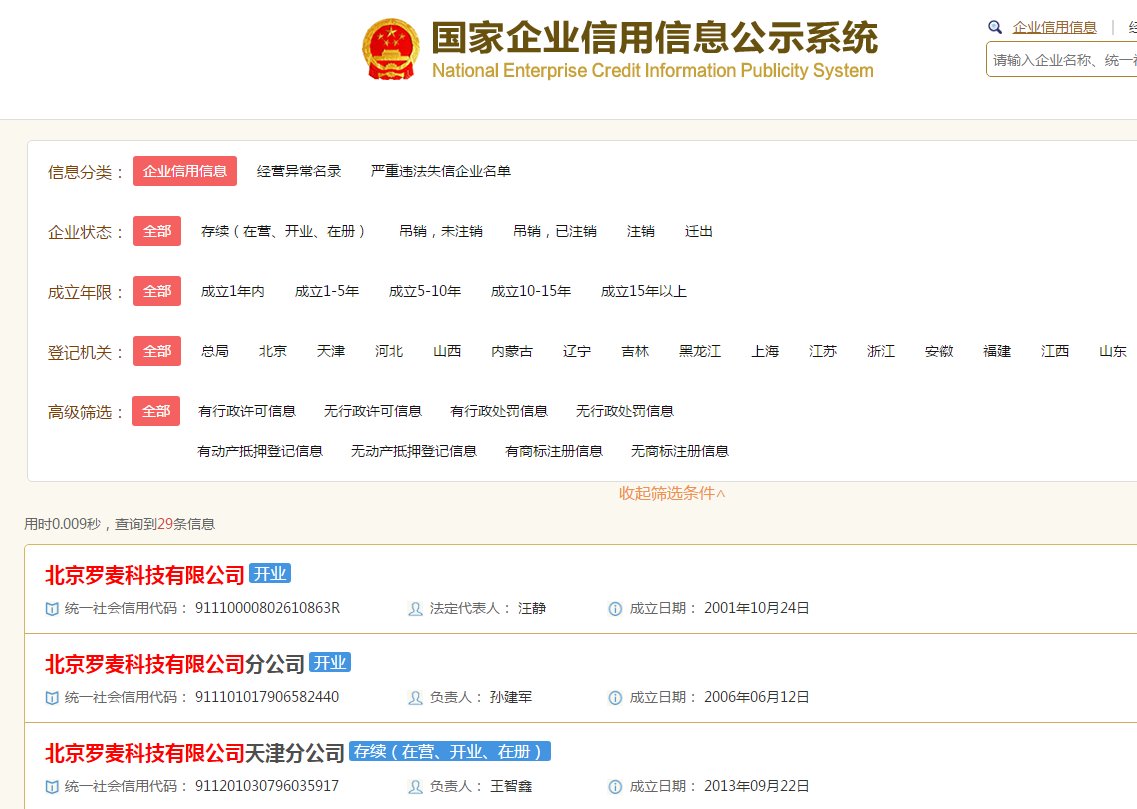Select 北京 under 登记机关
Image resolution: width=1137 pixels, height=809 pixels.
click(x=273, y=351)
